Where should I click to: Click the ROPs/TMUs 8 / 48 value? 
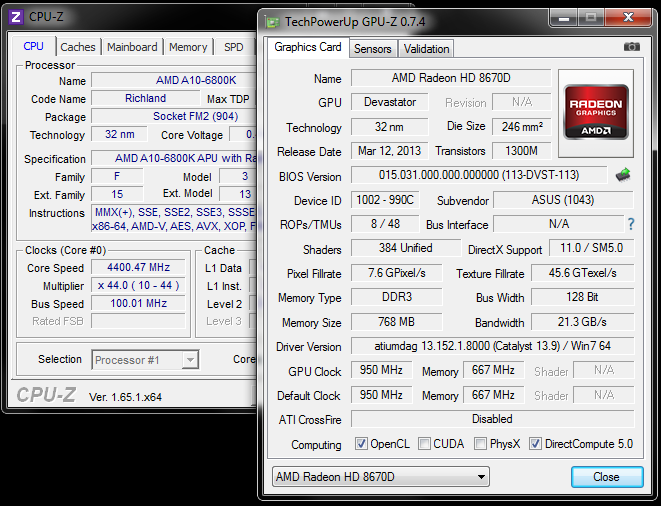385,224
